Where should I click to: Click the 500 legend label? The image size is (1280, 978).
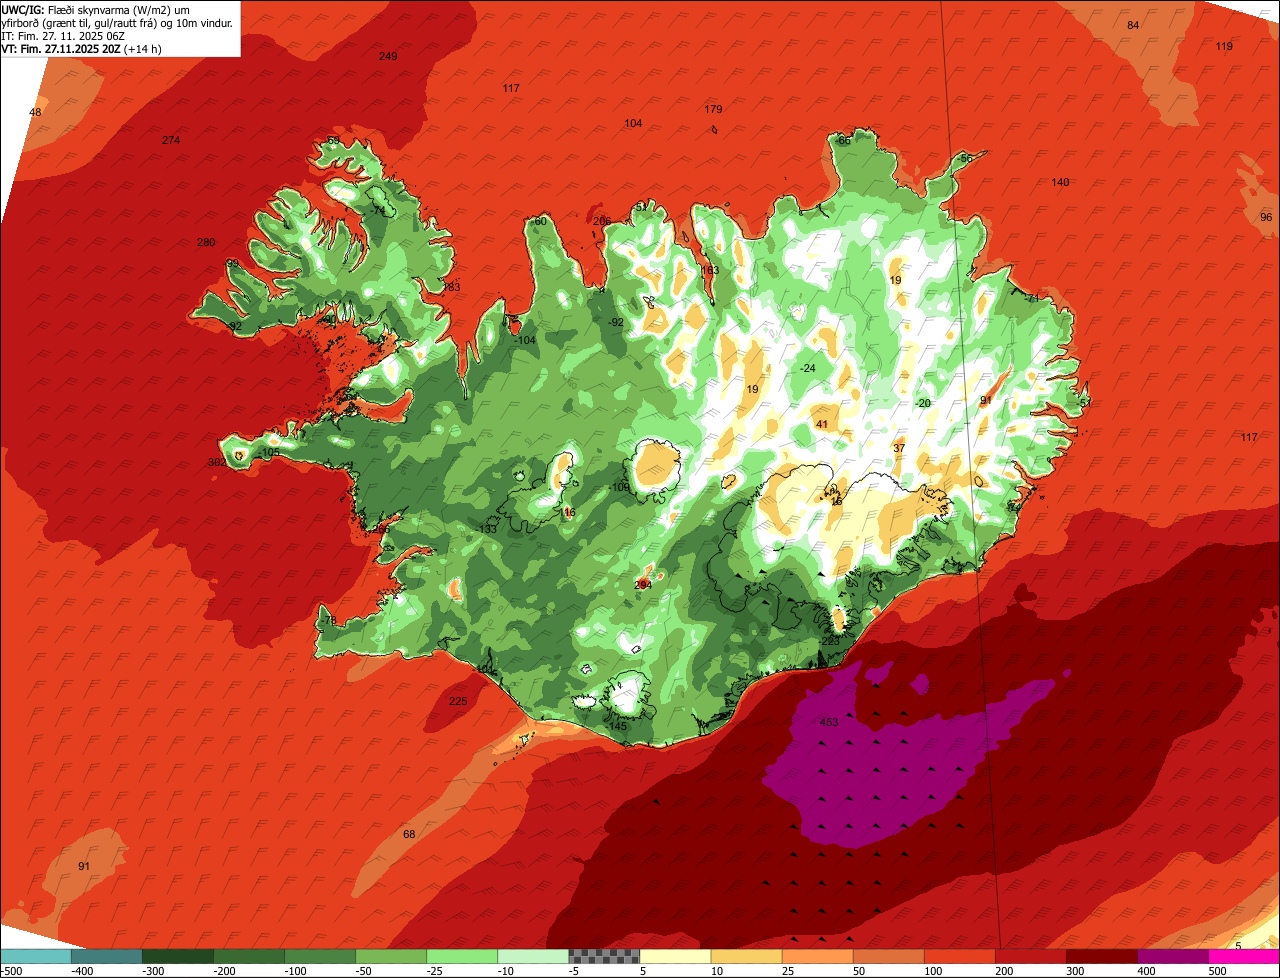1217,971
